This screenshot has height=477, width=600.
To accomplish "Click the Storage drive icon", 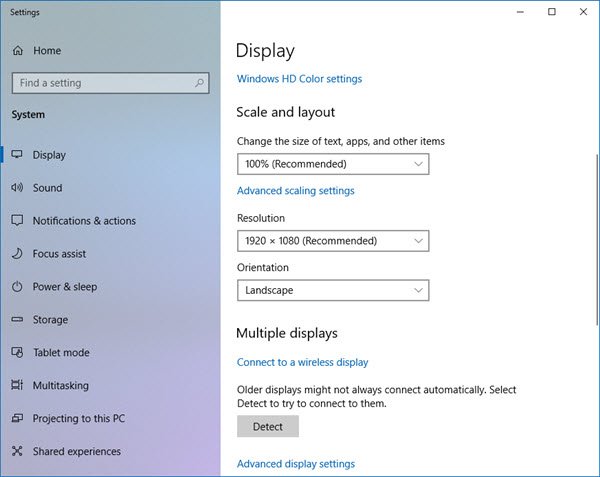I will pyautogui.click(x=17, y=319).
